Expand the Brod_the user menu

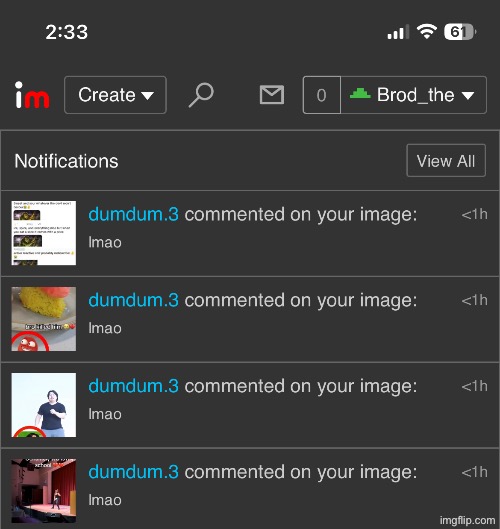coord(414,95)
